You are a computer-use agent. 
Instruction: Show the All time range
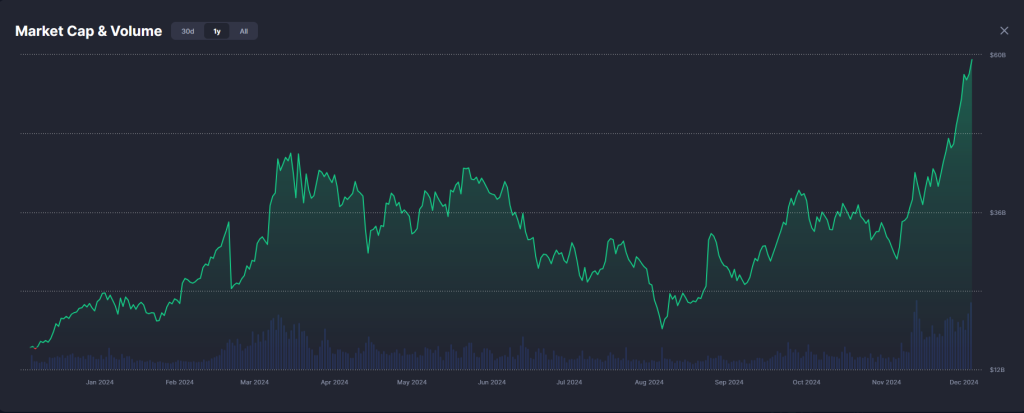[x=244, y=31]
